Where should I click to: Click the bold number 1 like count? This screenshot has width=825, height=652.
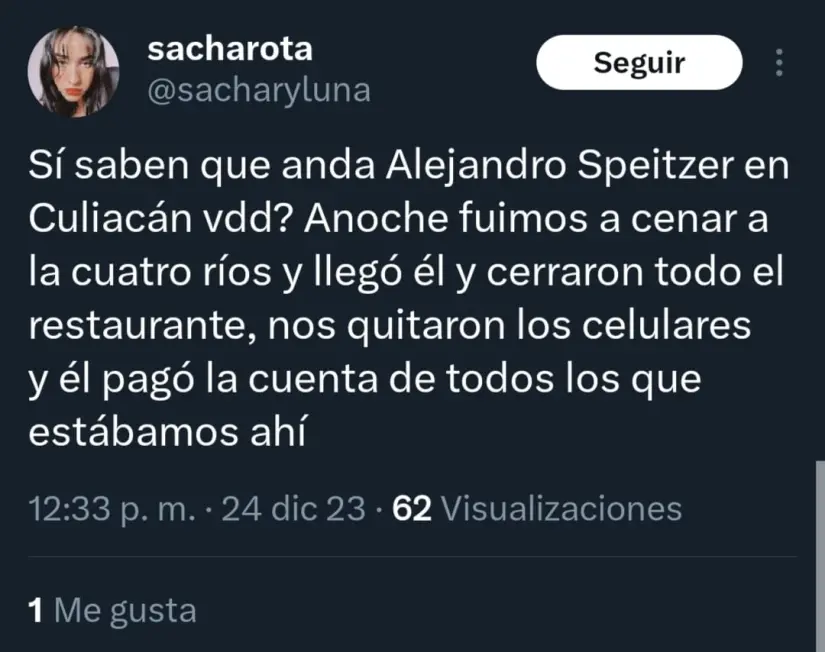(x=35, y=610)
